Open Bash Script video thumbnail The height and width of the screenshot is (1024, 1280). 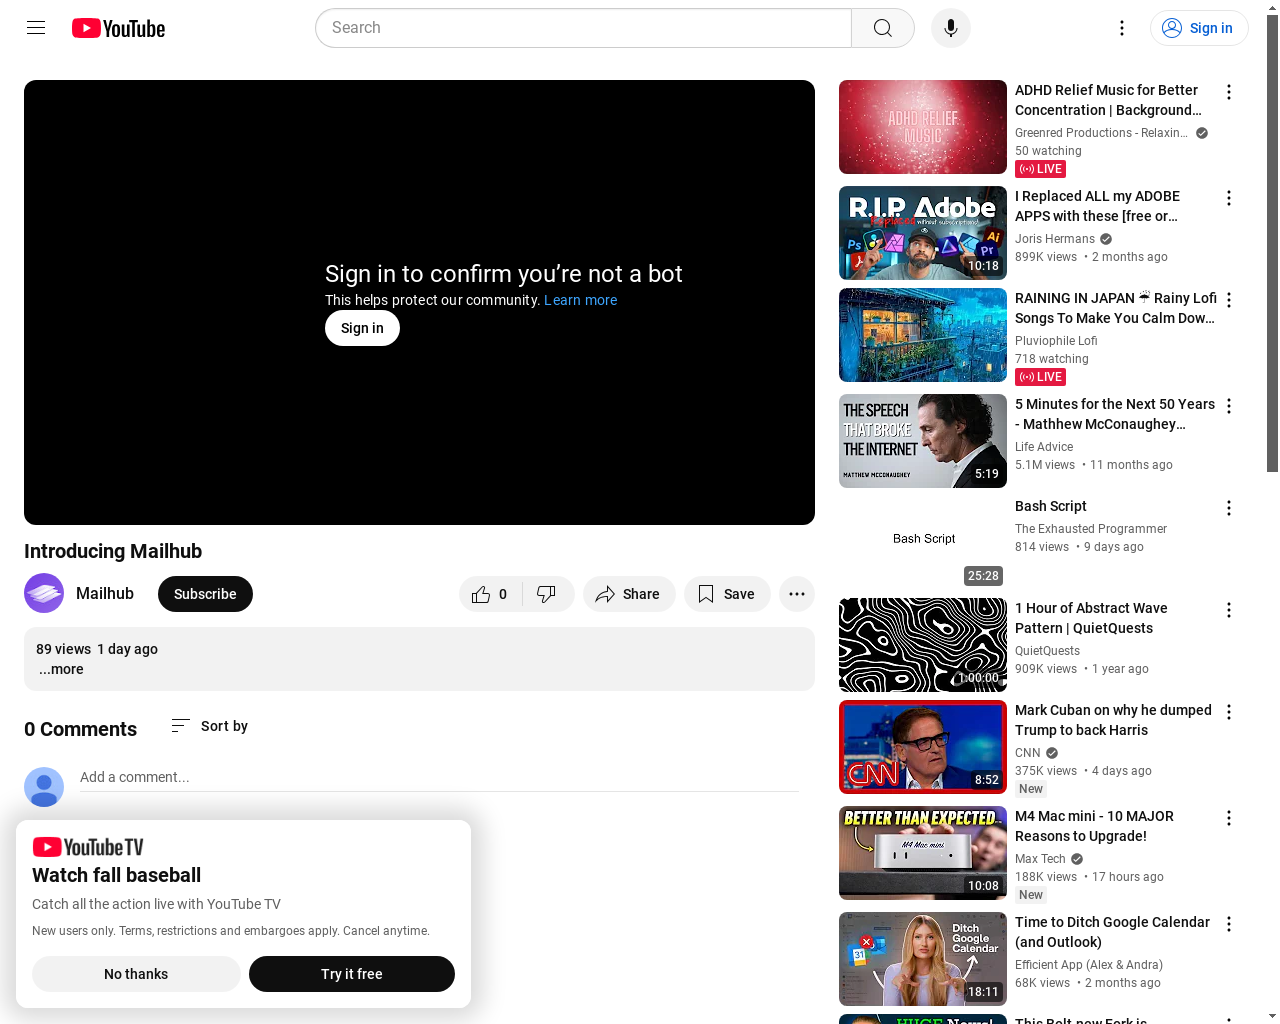[x=923, y=543]
